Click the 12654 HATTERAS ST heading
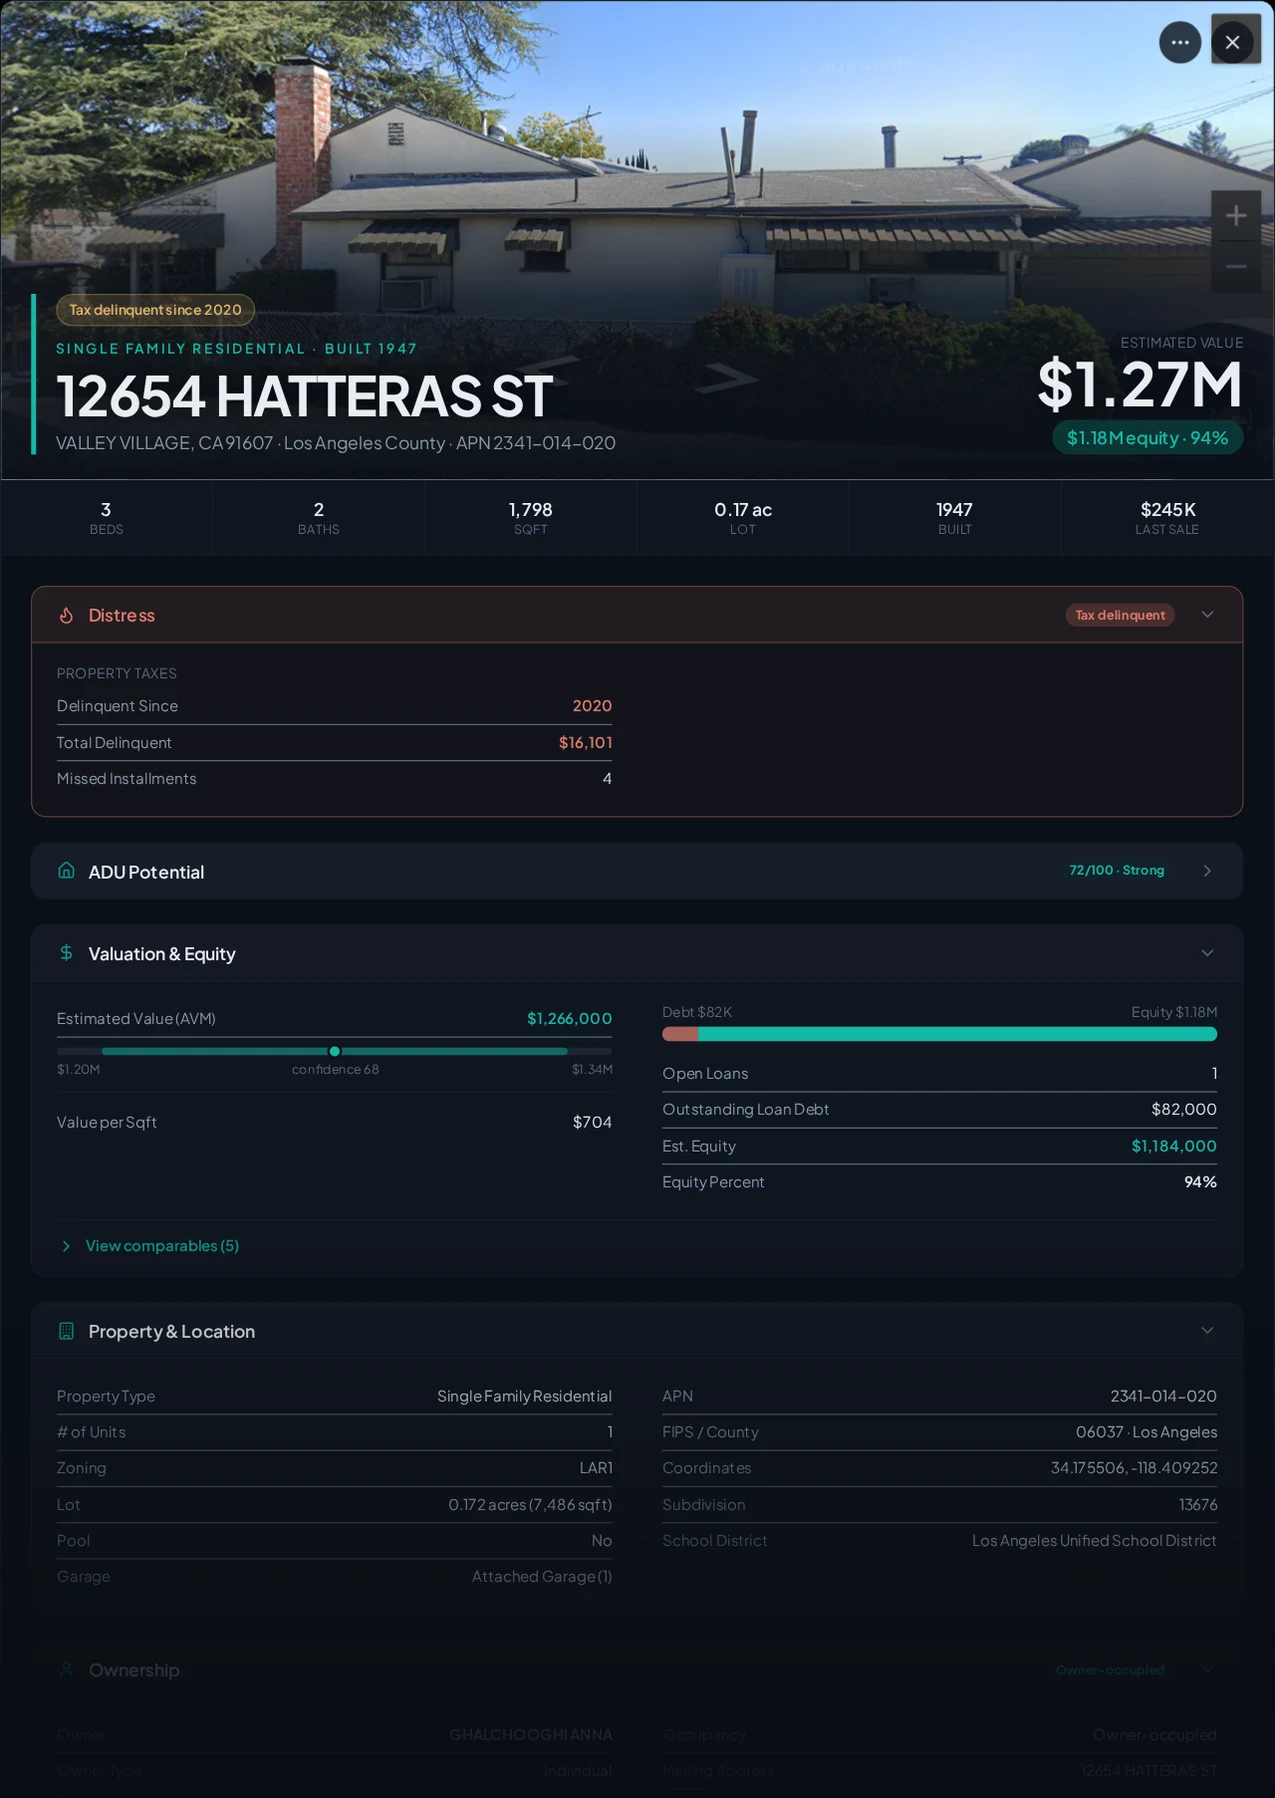Screen dimensions: 1275x1798 click(x=304, y=396)
